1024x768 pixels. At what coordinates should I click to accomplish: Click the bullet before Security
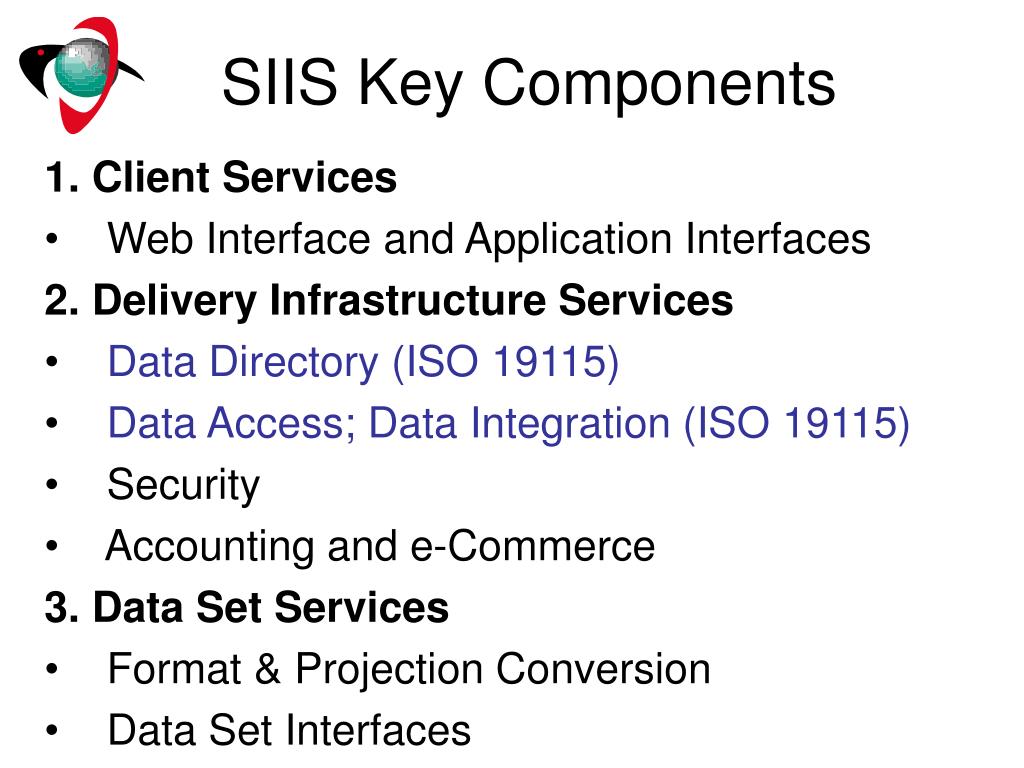(x=52, y=485)
